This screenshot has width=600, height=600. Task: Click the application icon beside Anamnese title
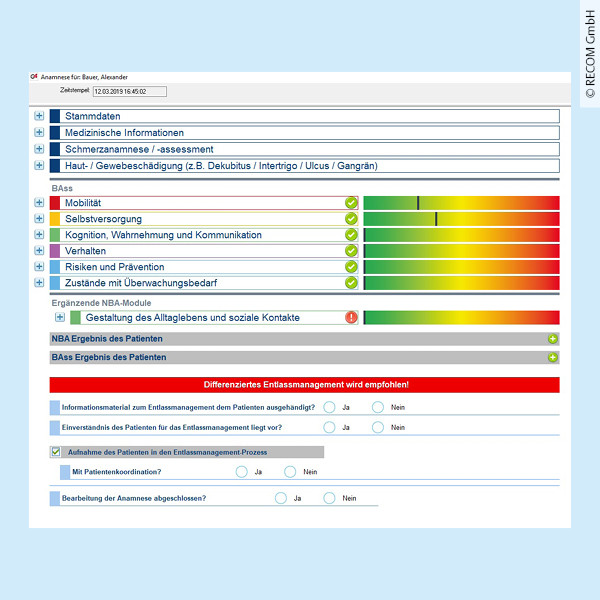coord(34,77)
